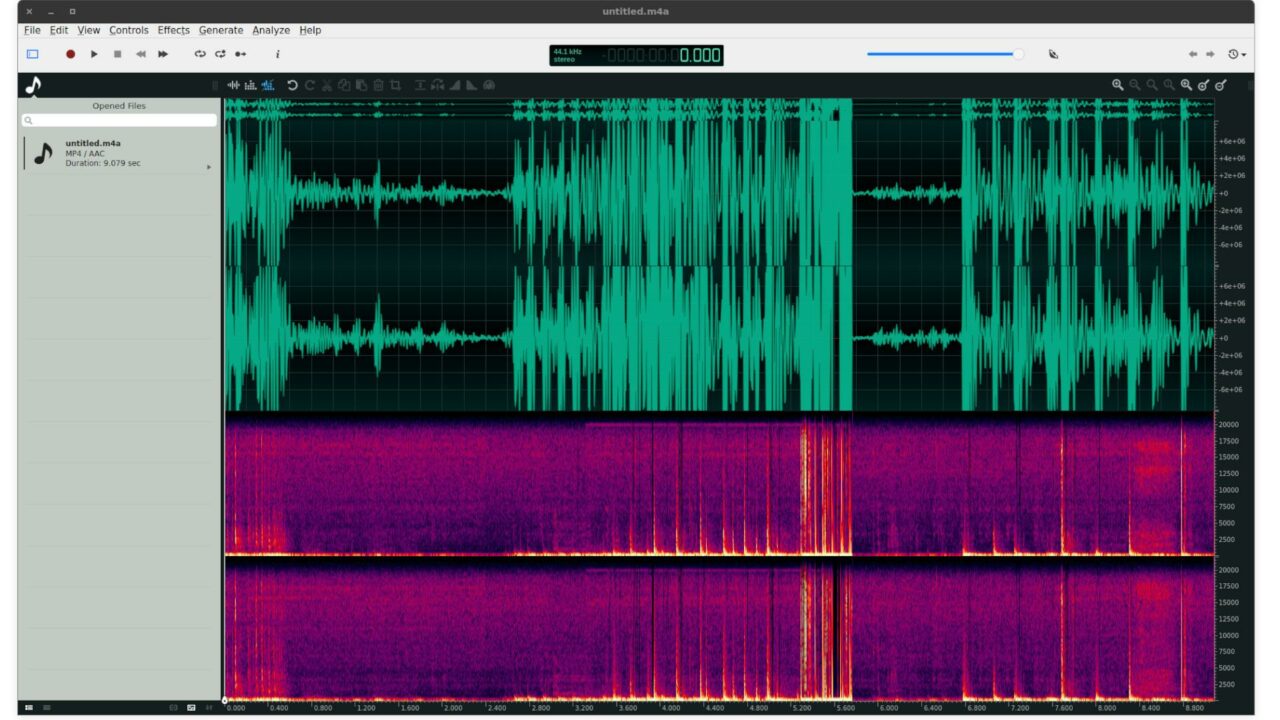Enable the rectangular selection mode

33,55
